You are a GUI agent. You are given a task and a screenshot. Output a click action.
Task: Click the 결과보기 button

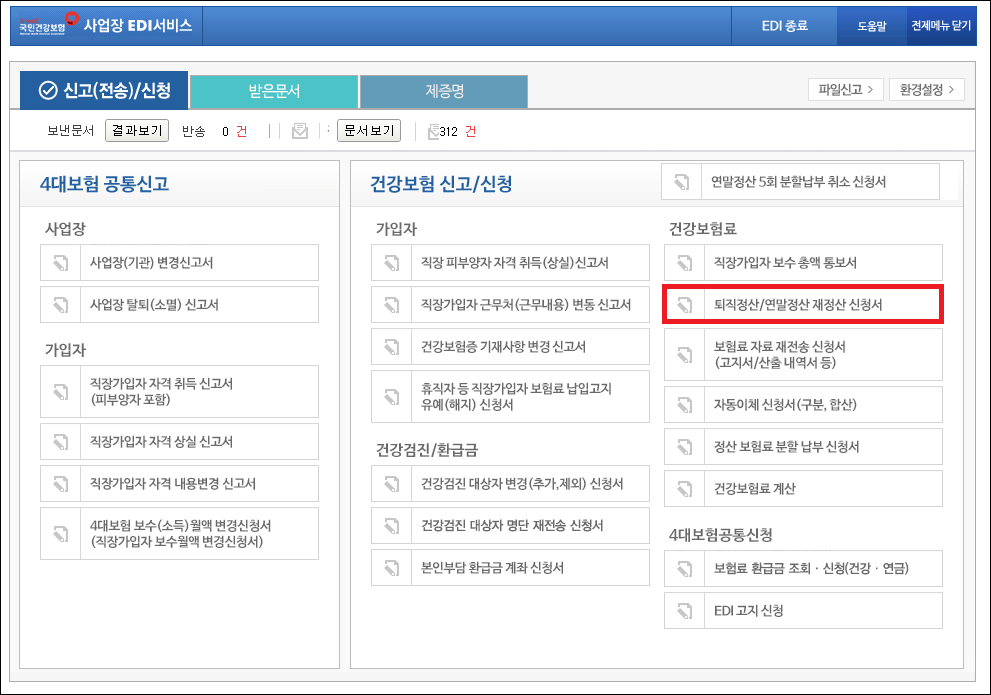pyautogui.click(x=137, y=131)
